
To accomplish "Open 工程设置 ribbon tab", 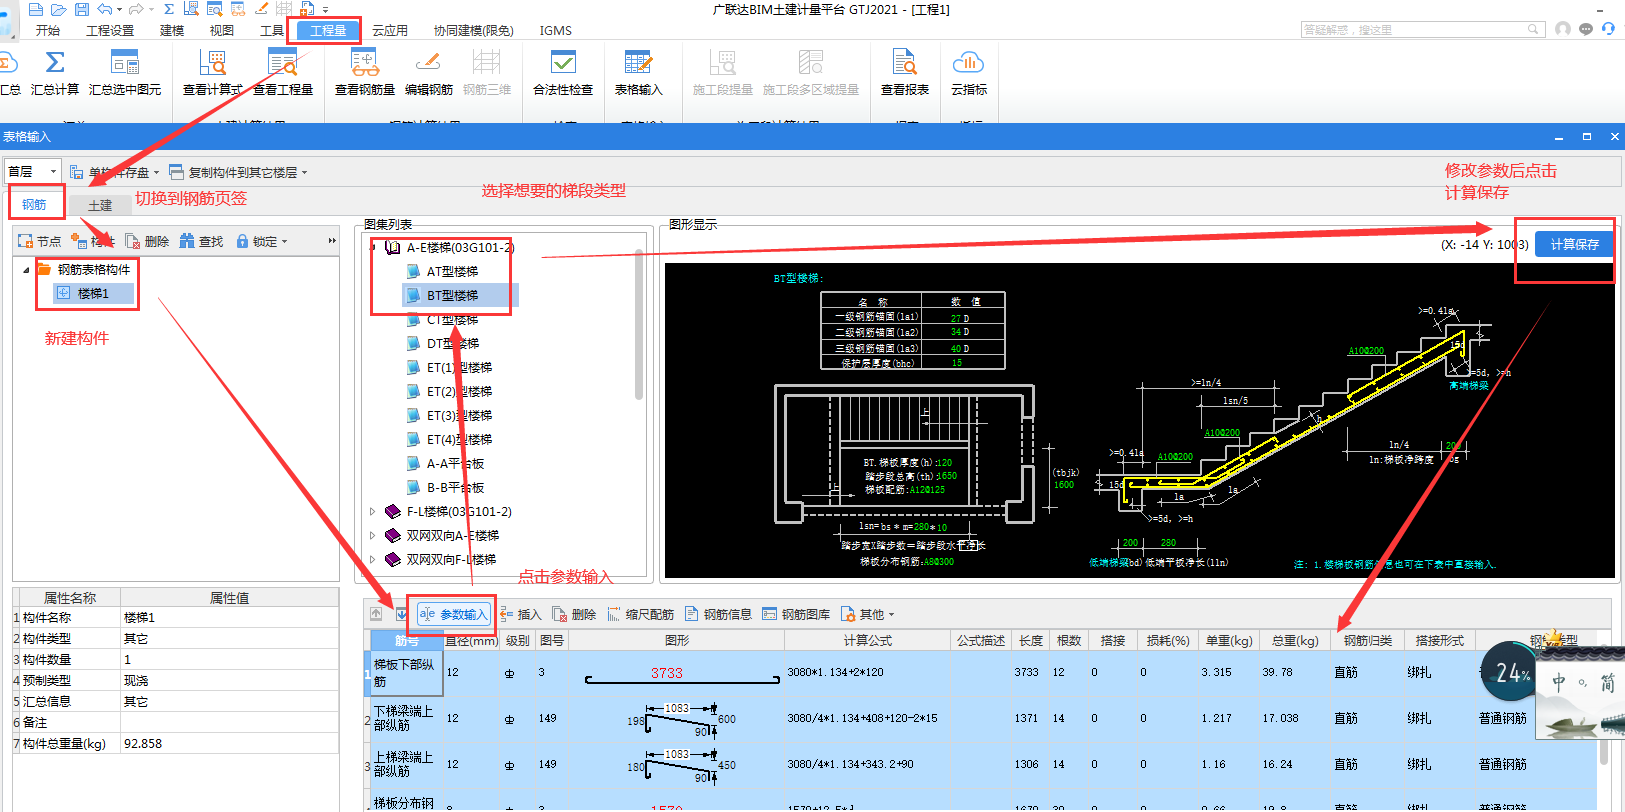I will coord(110,30).
